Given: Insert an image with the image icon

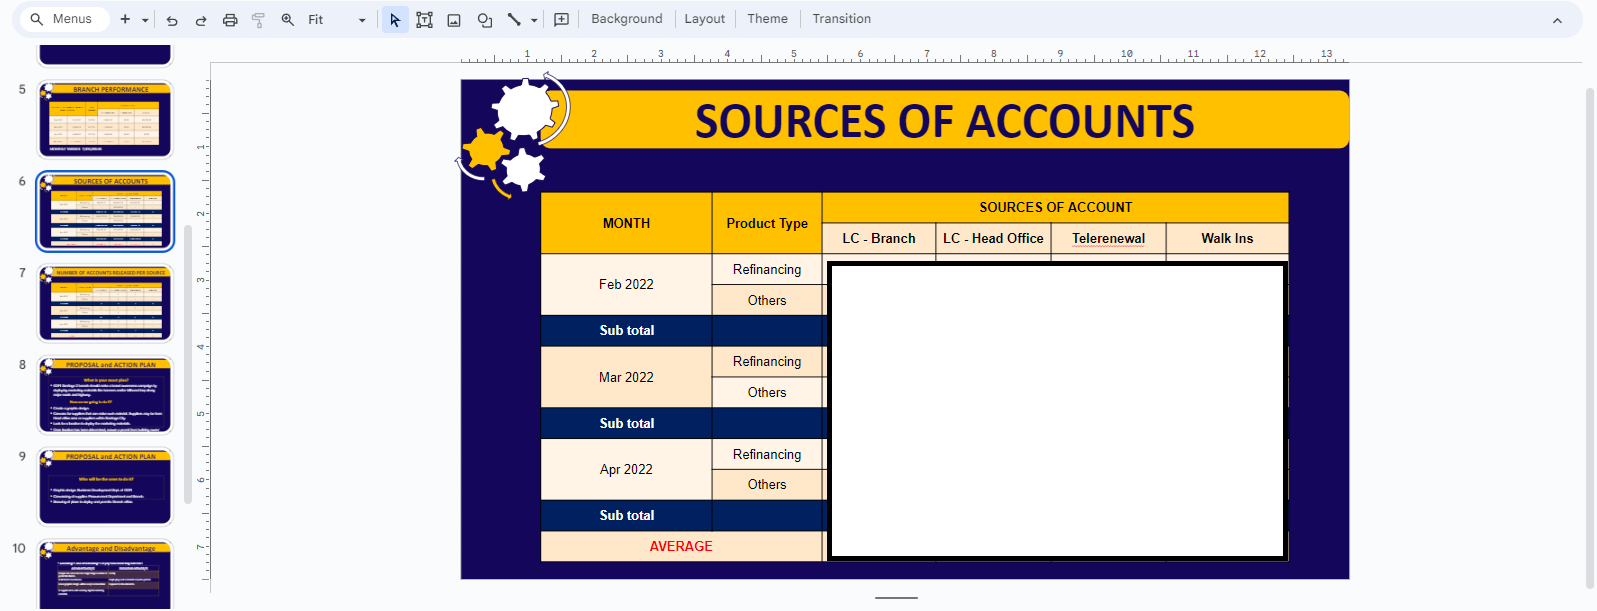Looking at the screenshot, I should (x=454, y=20).
